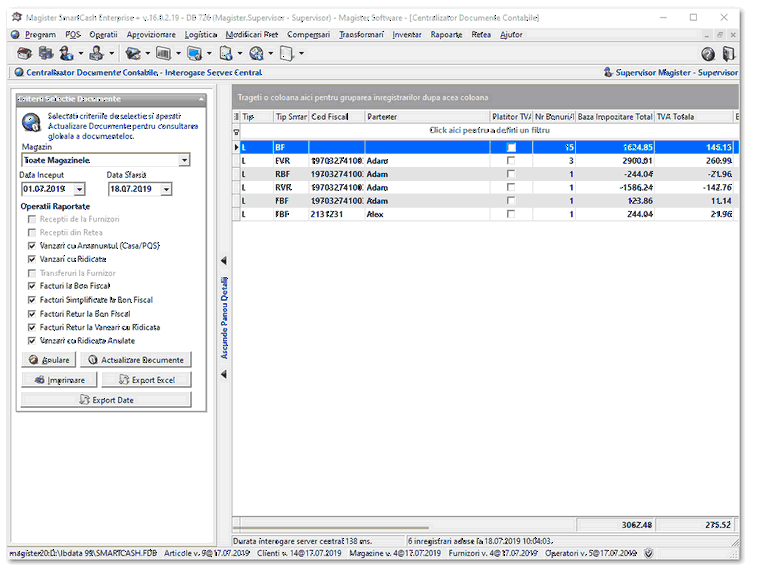
Task: Click the Export Excel button
Action: coord(146,380)
